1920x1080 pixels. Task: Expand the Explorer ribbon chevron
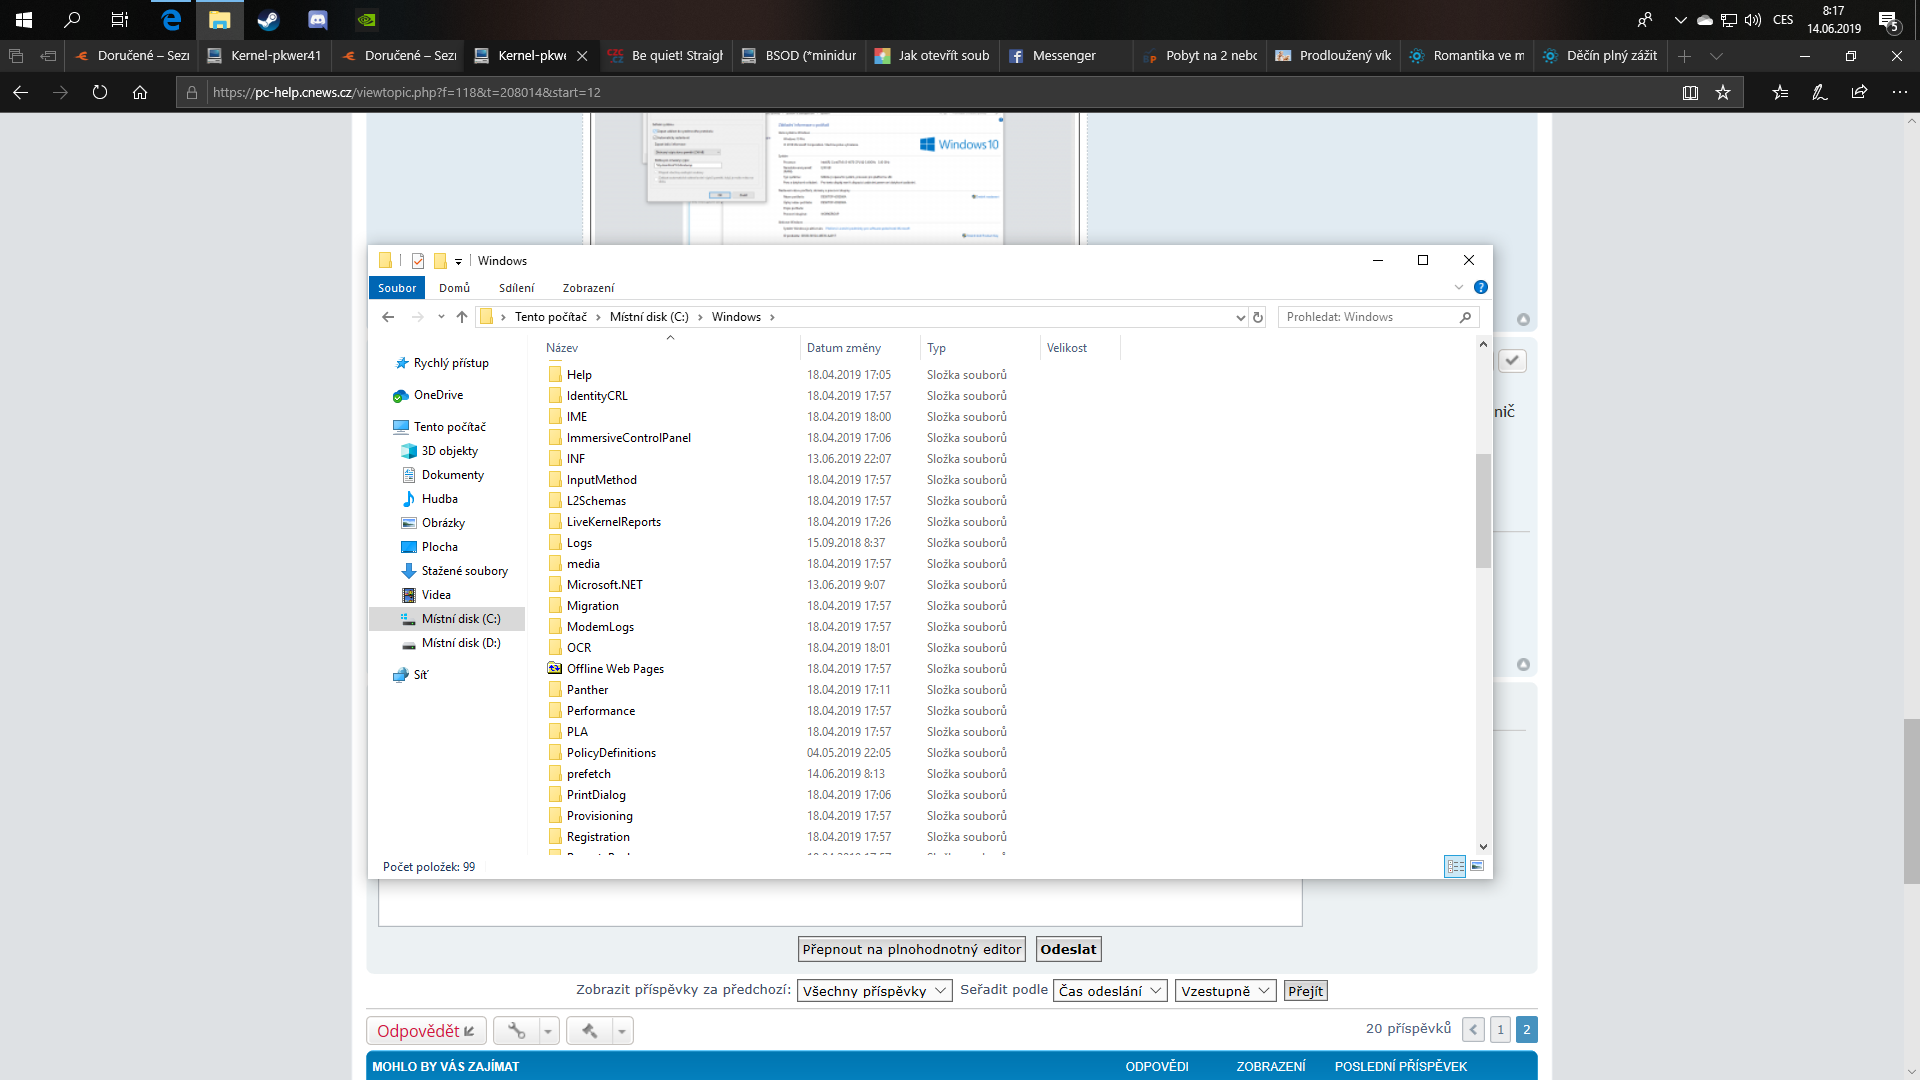1458,287
